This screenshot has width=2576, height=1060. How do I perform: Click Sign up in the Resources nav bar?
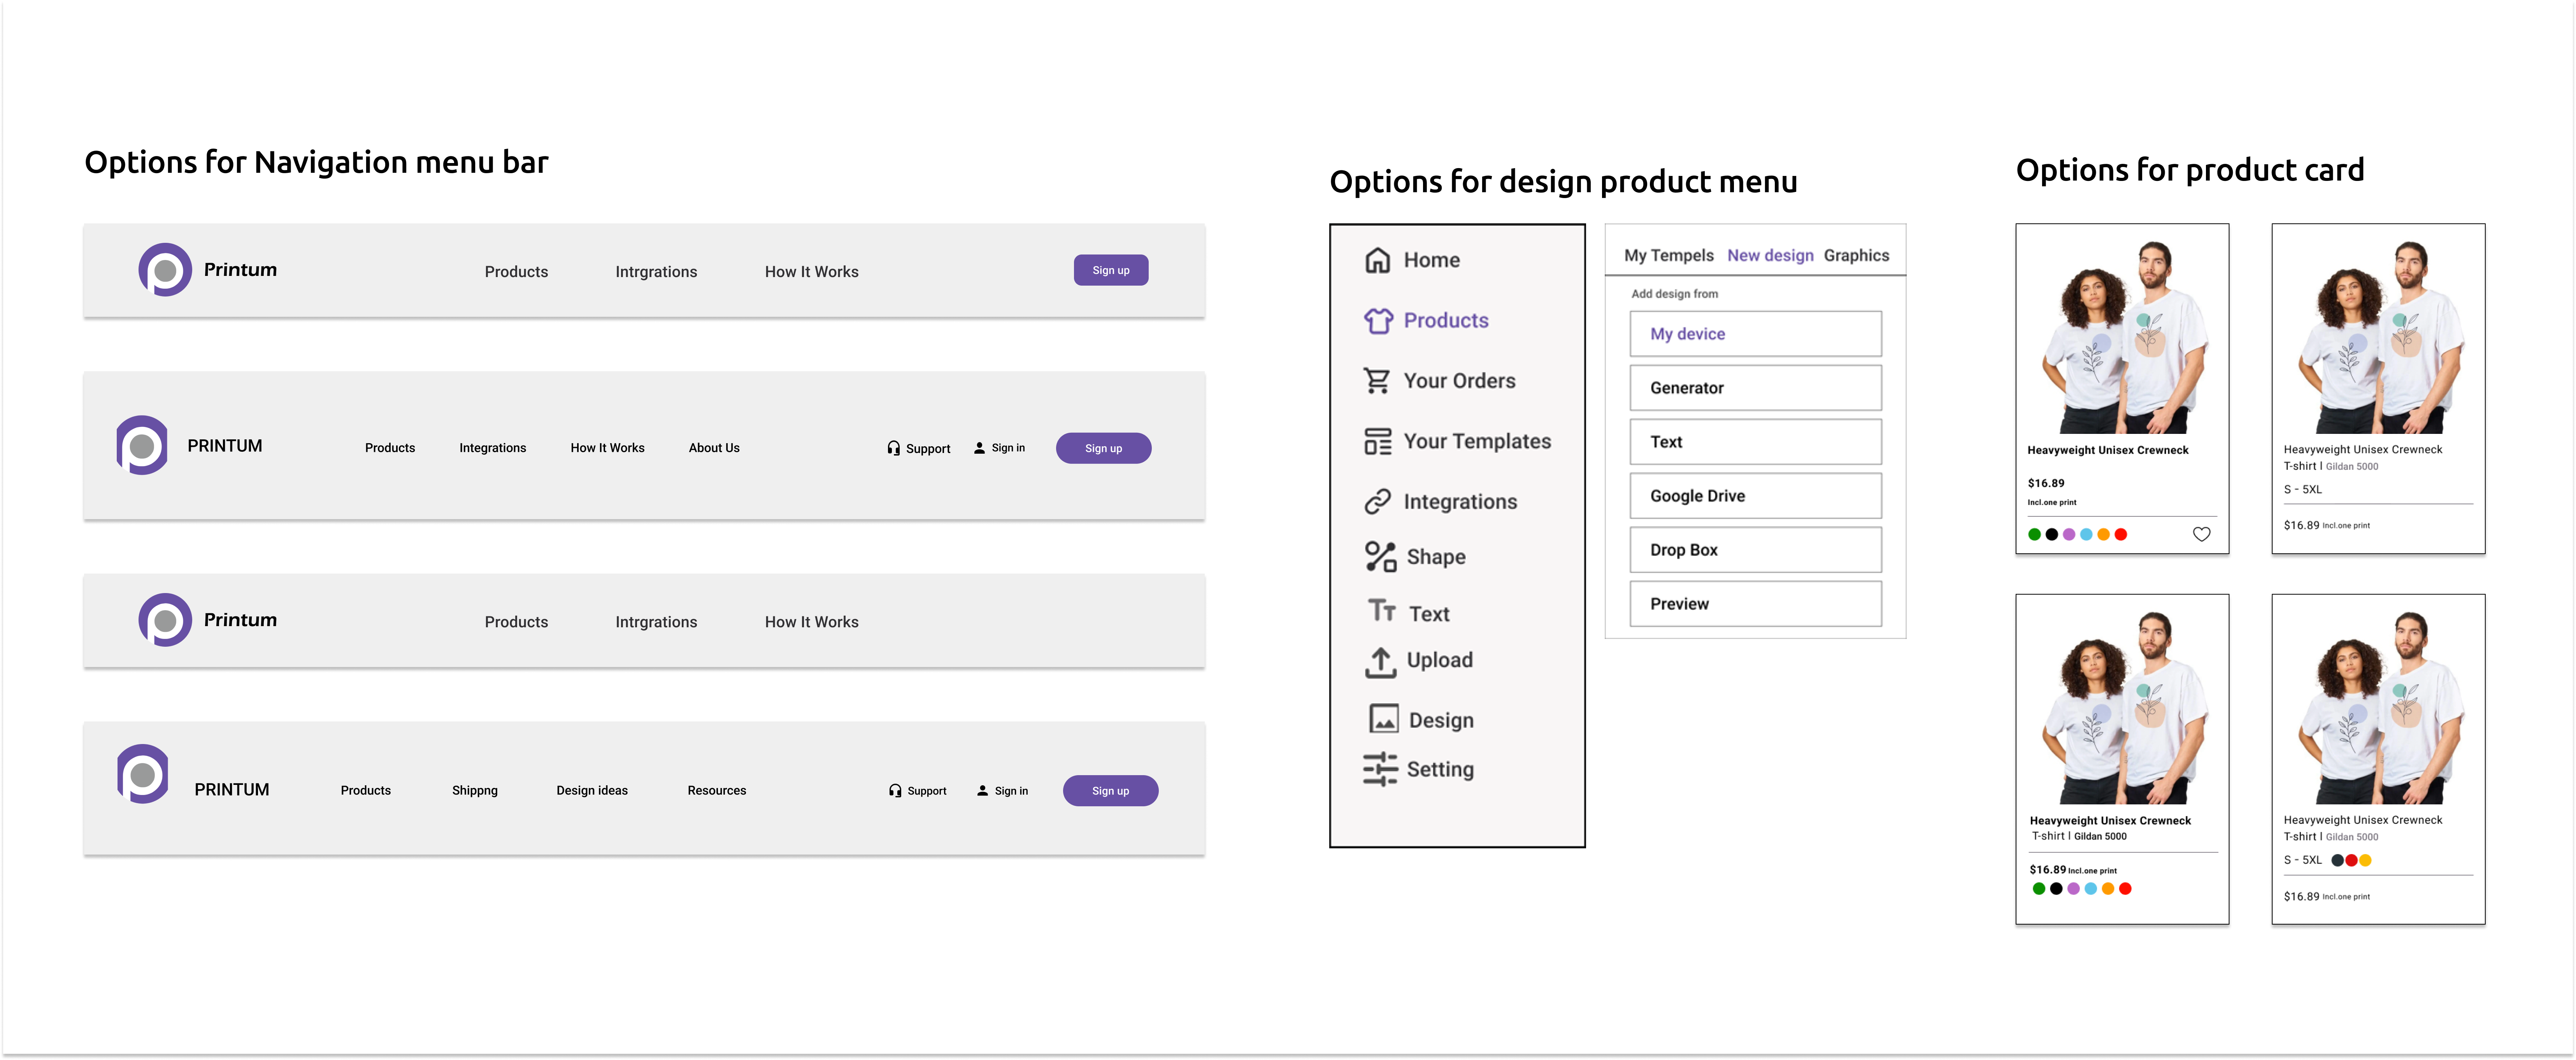point(1110,791)
